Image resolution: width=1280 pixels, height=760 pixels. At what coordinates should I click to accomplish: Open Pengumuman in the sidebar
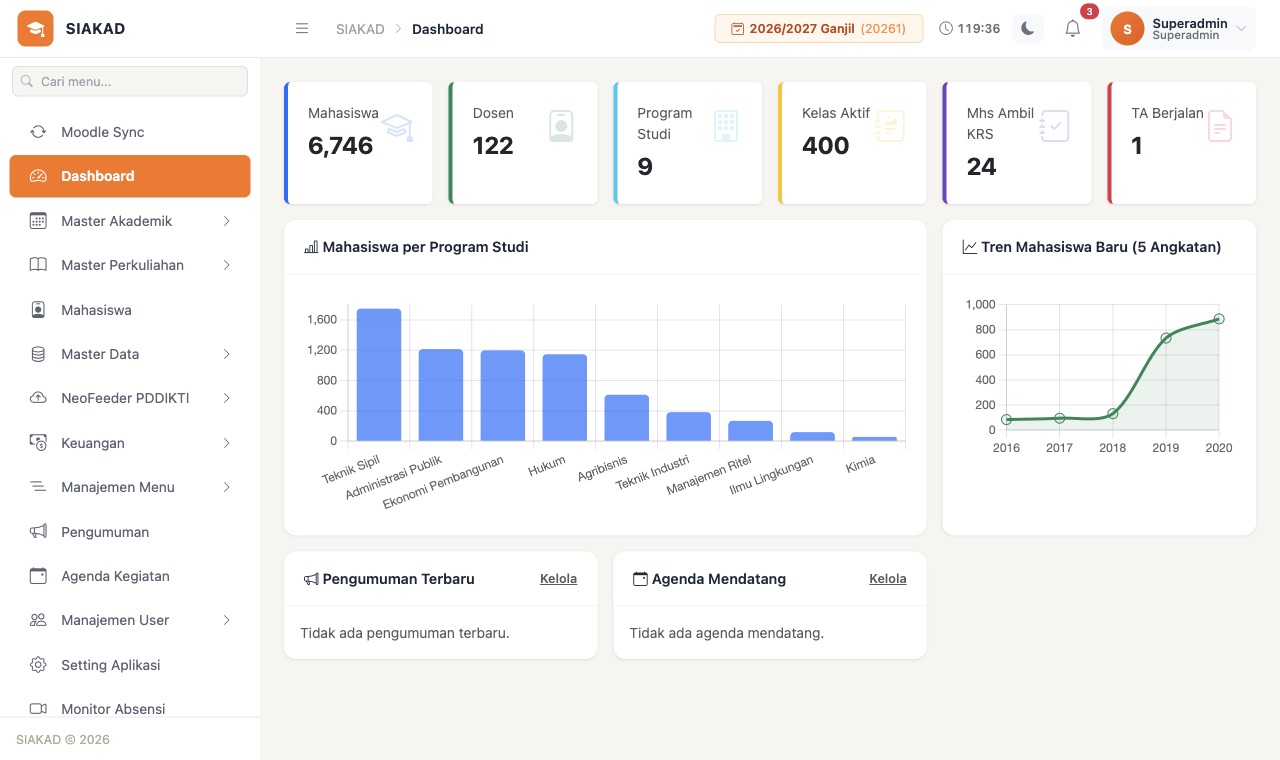[x=130, y=532]
